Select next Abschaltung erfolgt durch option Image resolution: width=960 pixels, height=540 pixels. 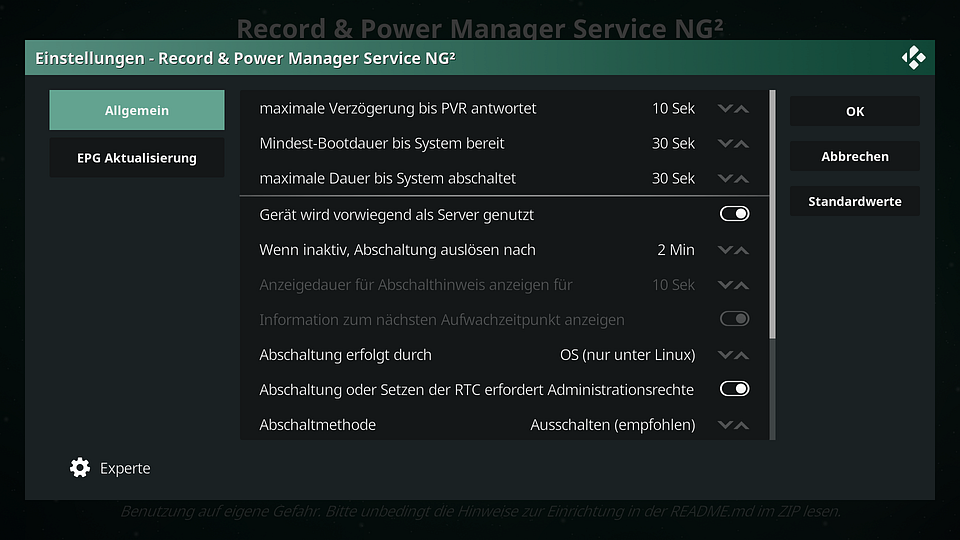coord(741,355)
